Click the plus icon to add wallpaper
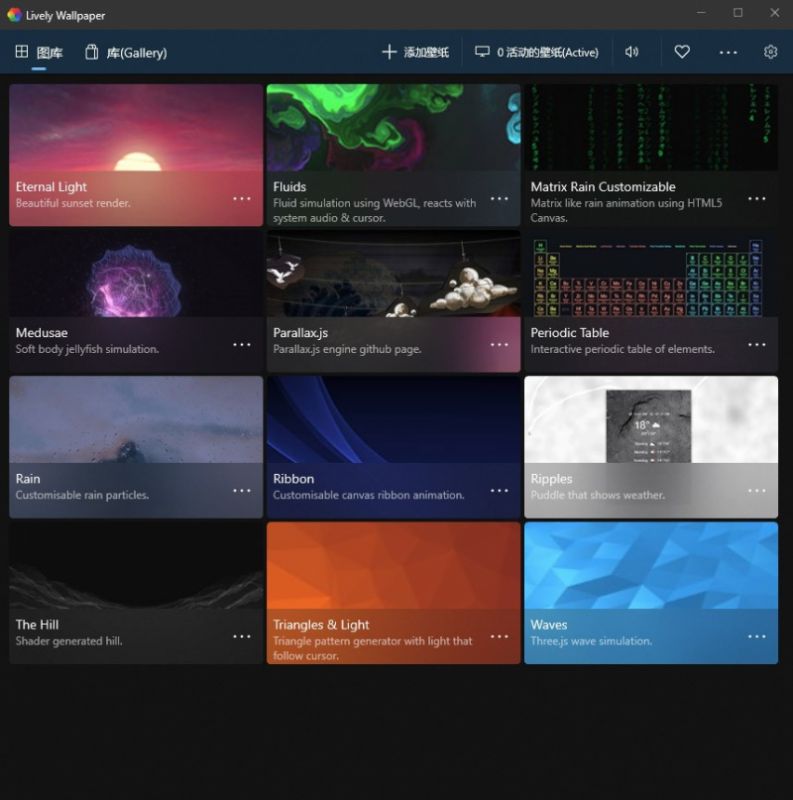This screenshot has height=800, width=793. [x=389, y=52]
